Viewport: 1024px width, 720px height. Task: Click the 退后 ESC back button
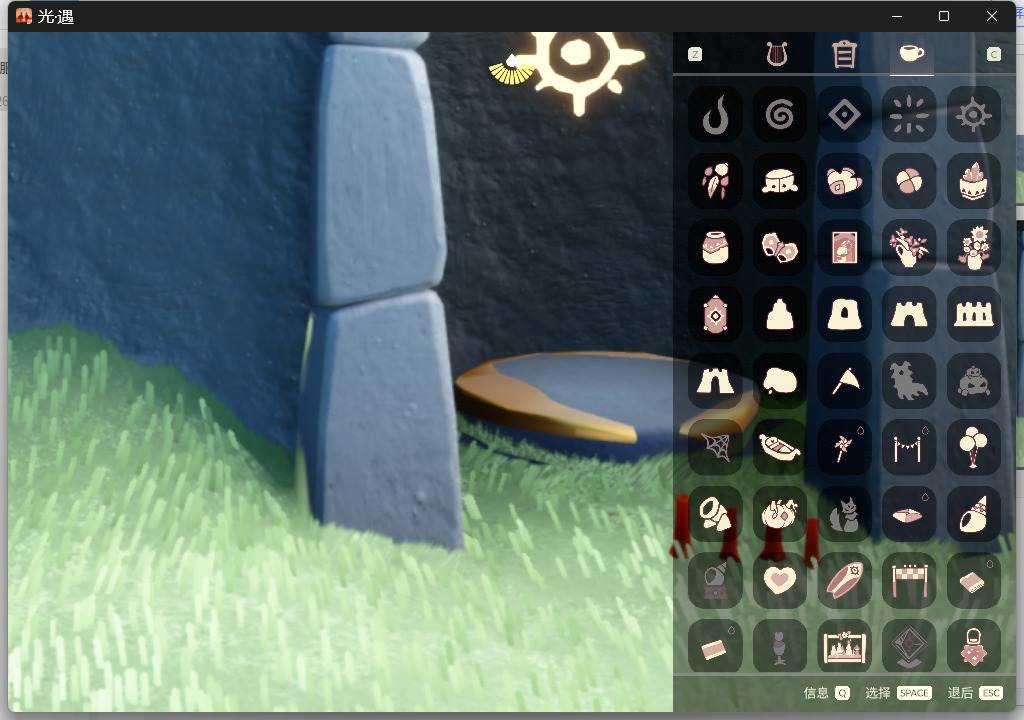coord(975,693)
